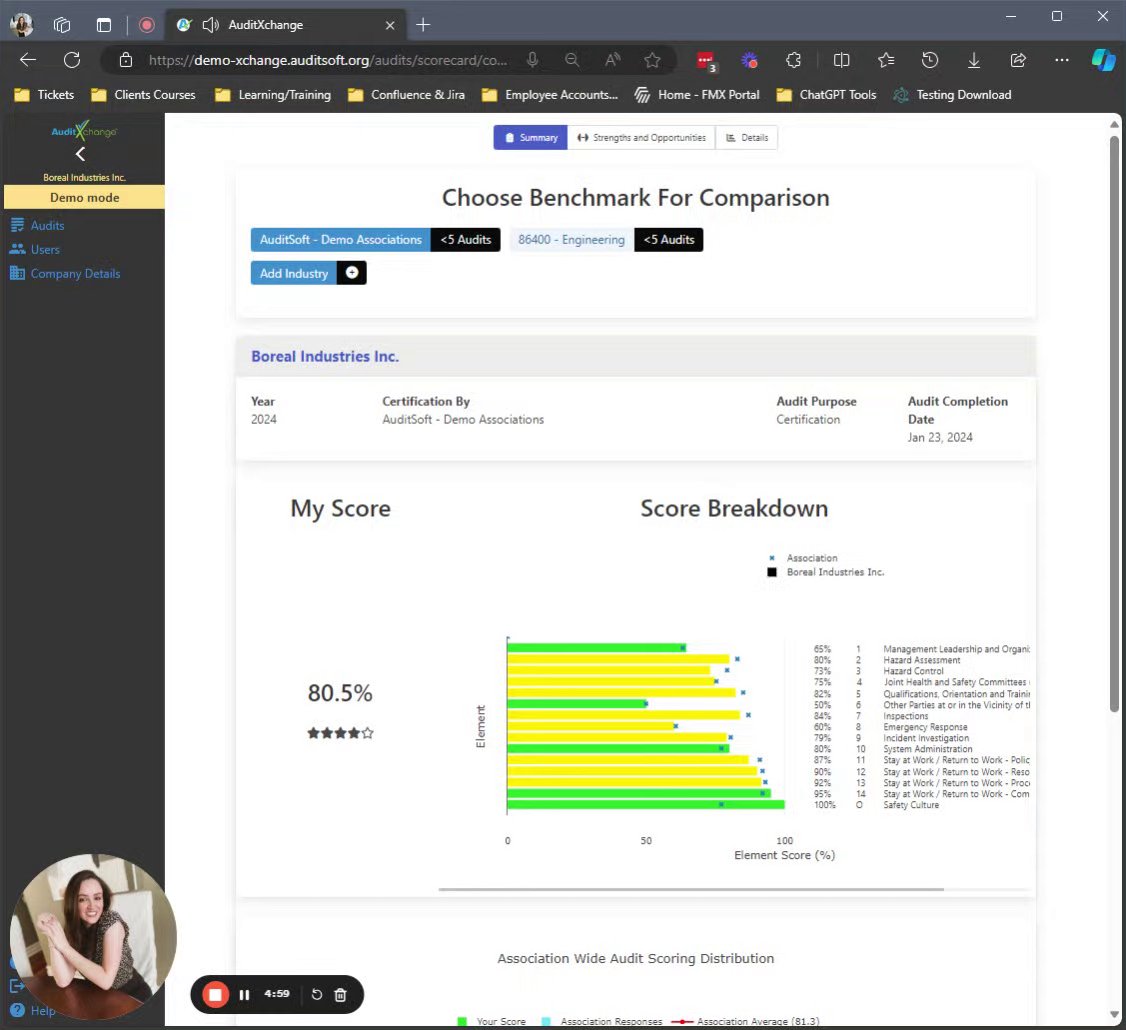Image resolution: width=1126 pixels, height=1030 pixels.
Task: Add page to favorites star icon
Action: point(652,60)
